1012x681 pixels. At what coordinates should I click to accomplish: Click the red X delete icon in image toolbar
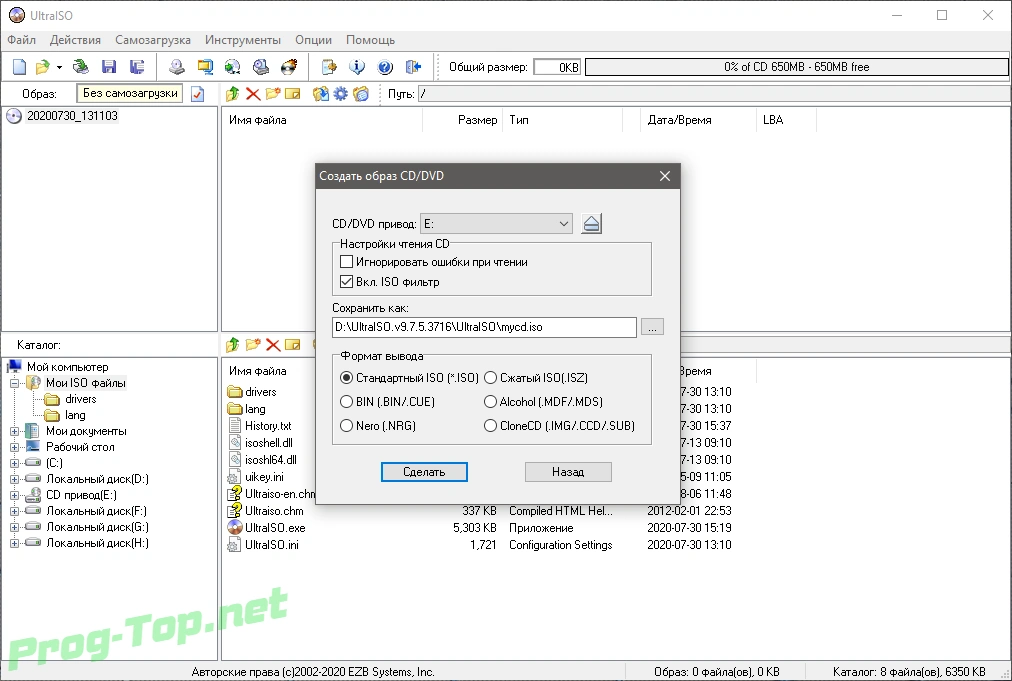(253, 94)
